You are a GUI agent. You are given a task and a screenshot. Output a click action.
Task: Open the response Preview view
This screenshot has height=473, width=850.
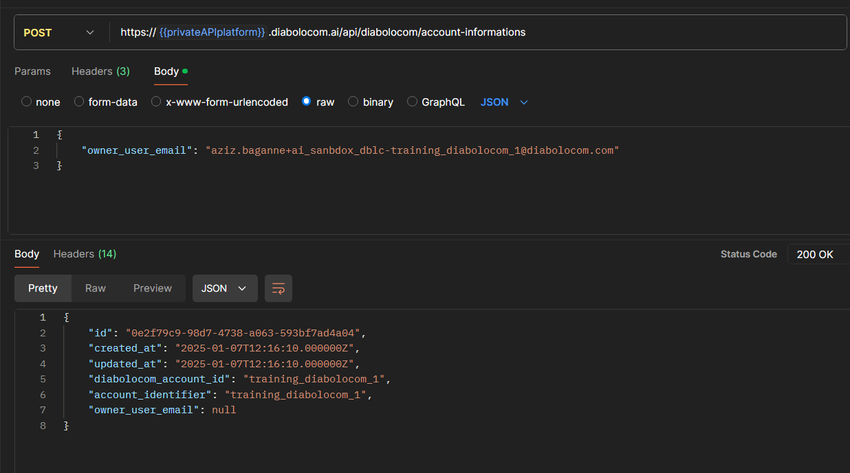click(x=152, y=288)
